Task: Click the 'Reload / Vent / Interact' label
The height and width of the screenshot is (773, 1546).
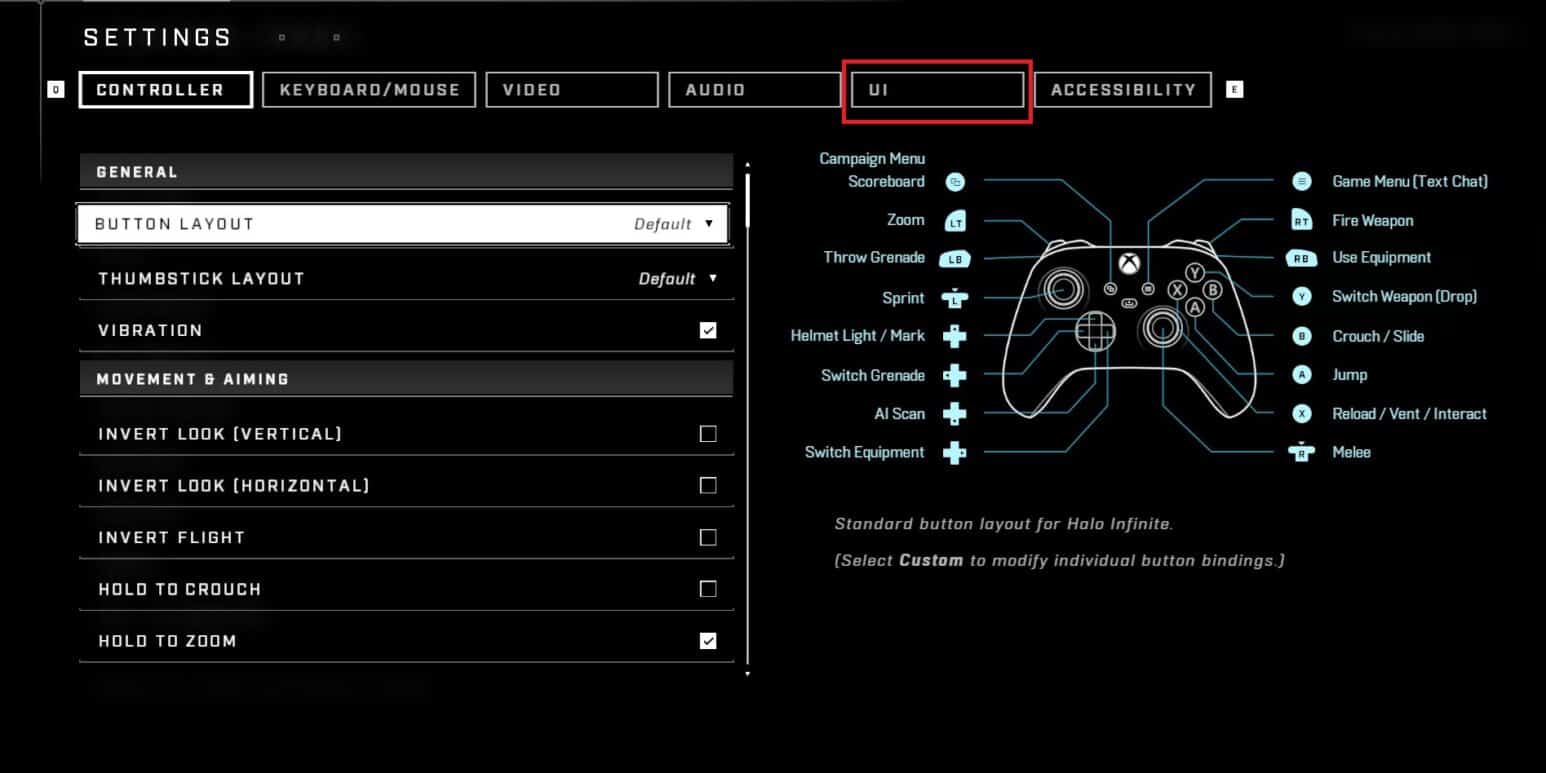Action: tap(1409, 413)
